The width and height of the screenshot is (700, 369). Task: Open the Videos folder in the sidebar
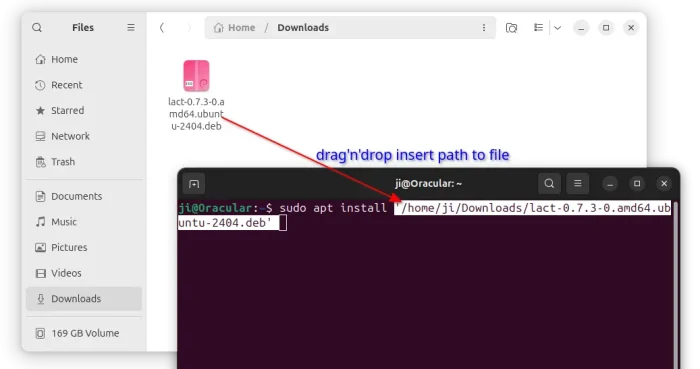pos(84,273)
